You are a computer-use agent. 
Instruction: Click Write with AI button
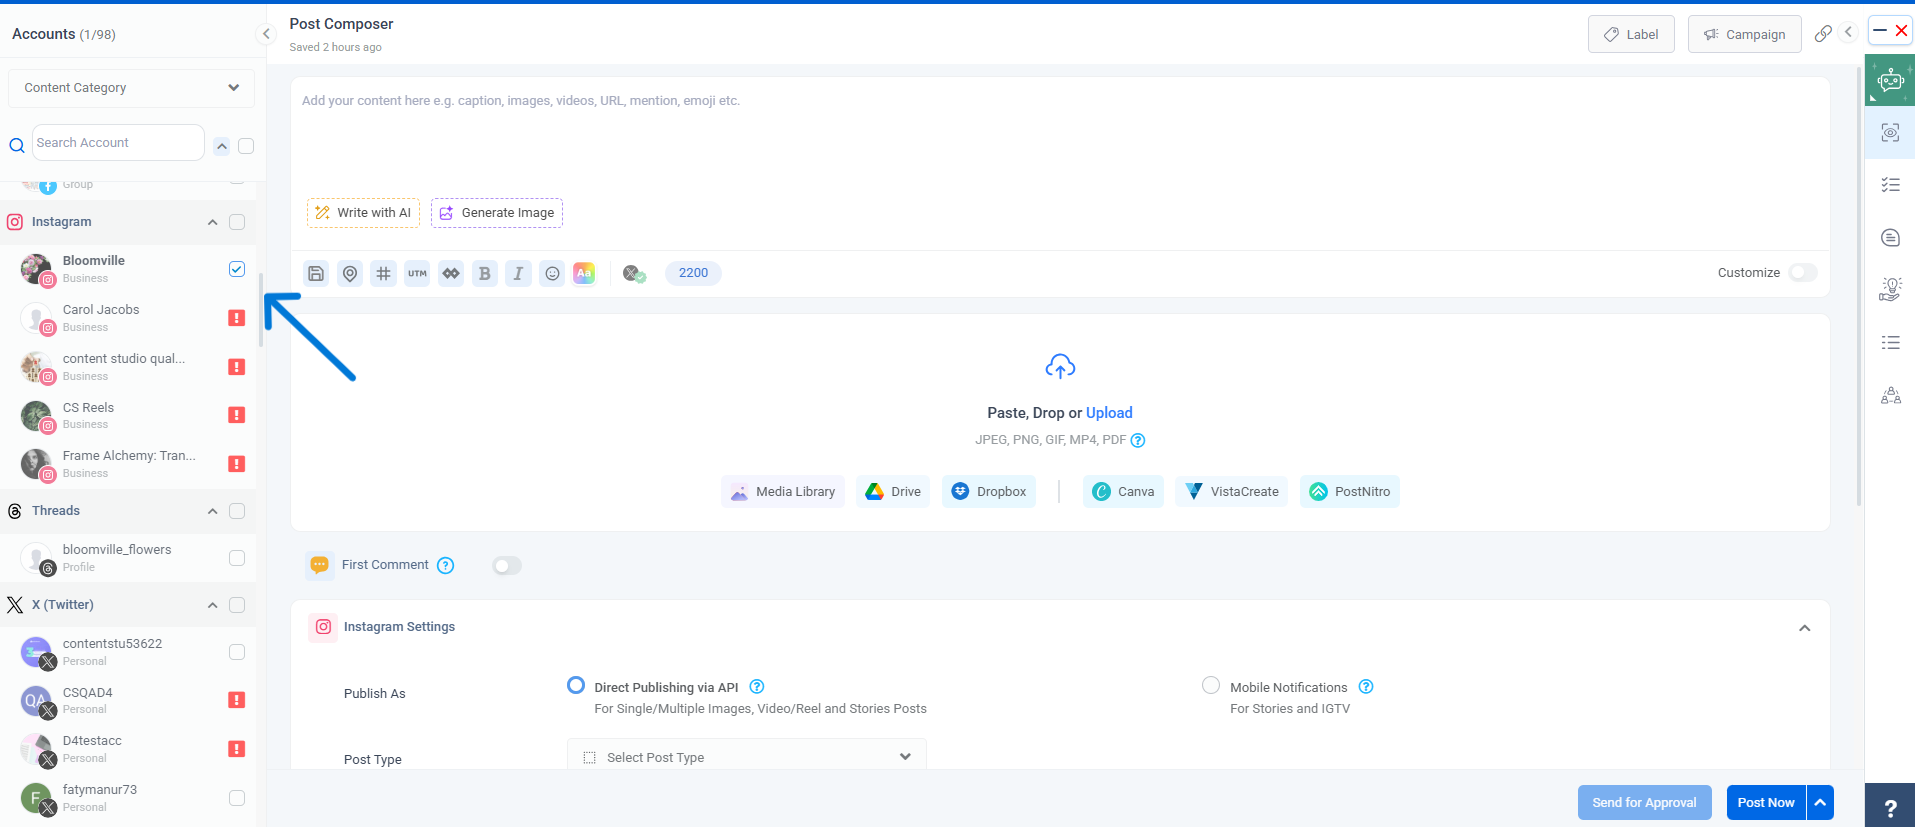click(x=363, y=213)
